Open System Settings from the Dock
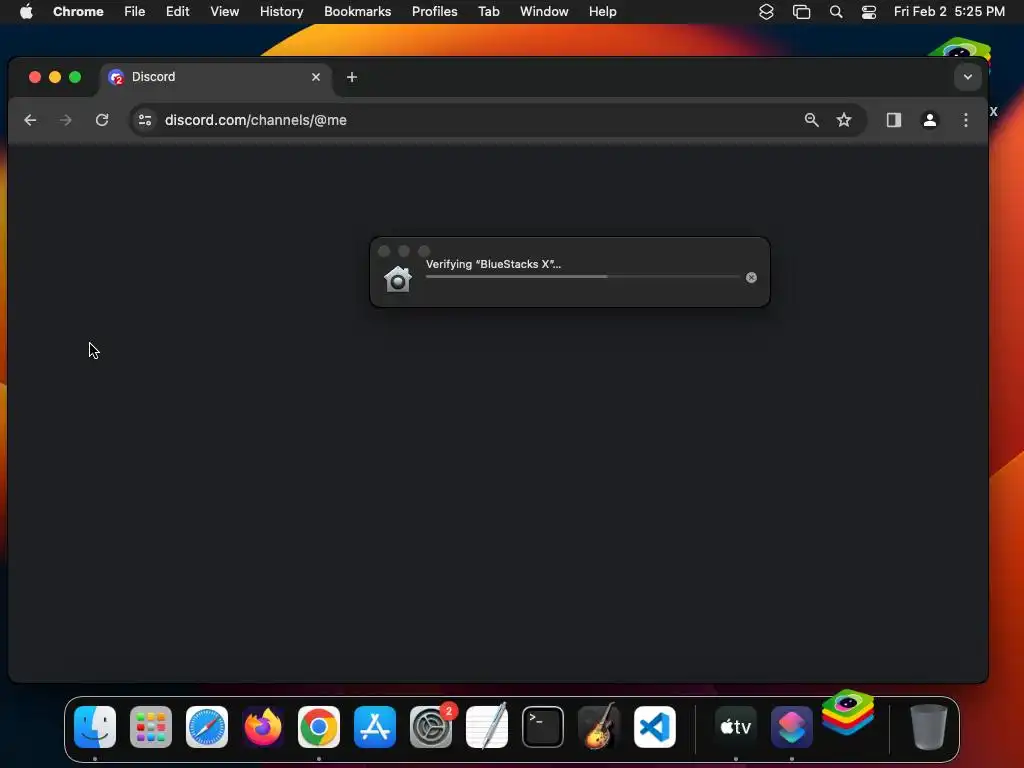This screenshot has height=768, width=1024. [x=431, y=727]
